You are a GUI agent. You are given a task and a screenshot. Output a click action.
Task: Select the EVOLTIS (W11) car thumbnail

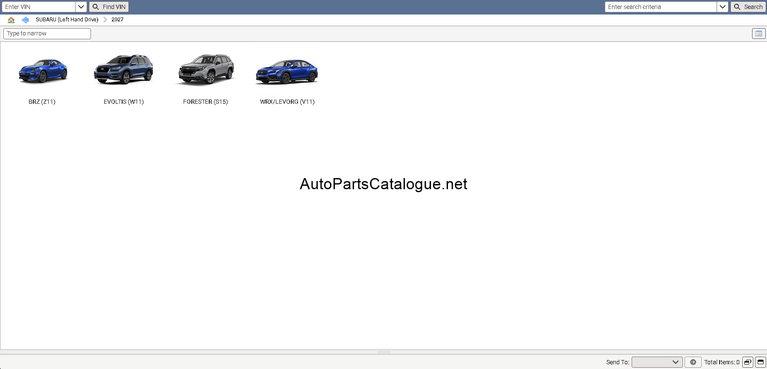click(x=124, y=69)
